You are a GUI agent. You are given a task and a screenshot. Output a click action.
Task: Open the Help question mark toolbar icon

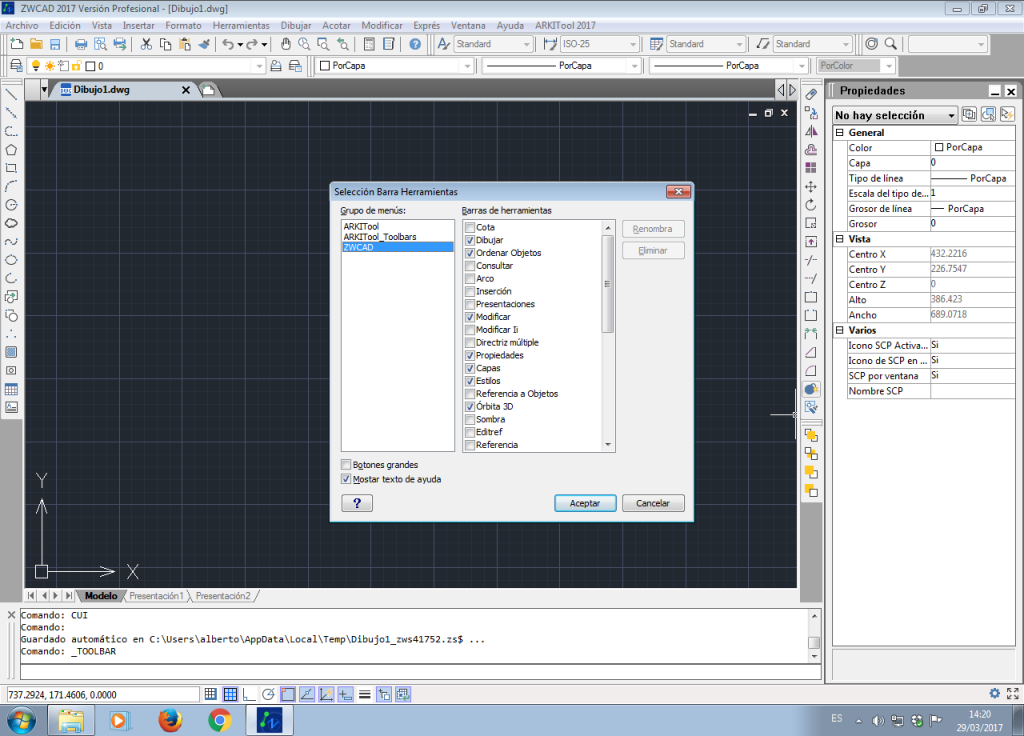tap(415, 44)
